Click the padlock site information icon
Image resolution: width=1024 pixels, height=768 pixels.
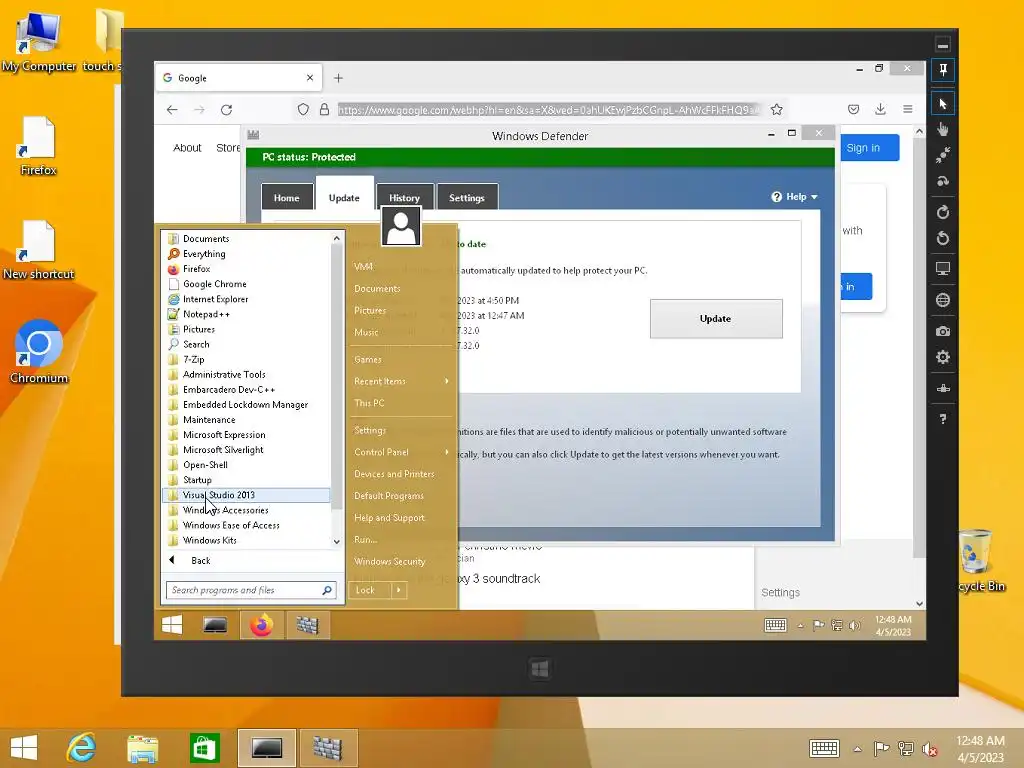(x=325, y=110)
